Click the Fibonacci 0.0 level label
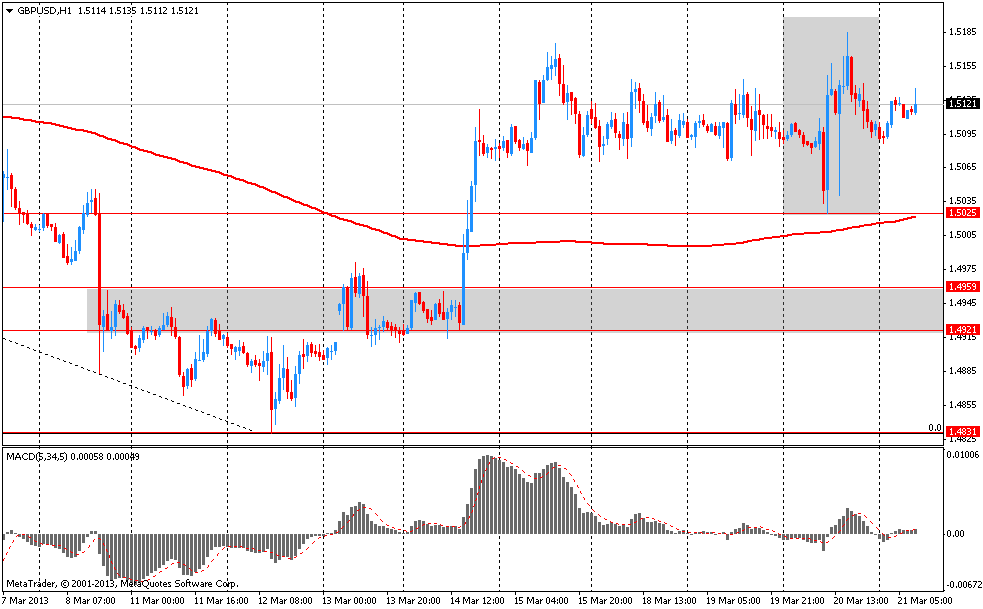983x609 pixels. (x=935, y=428)
